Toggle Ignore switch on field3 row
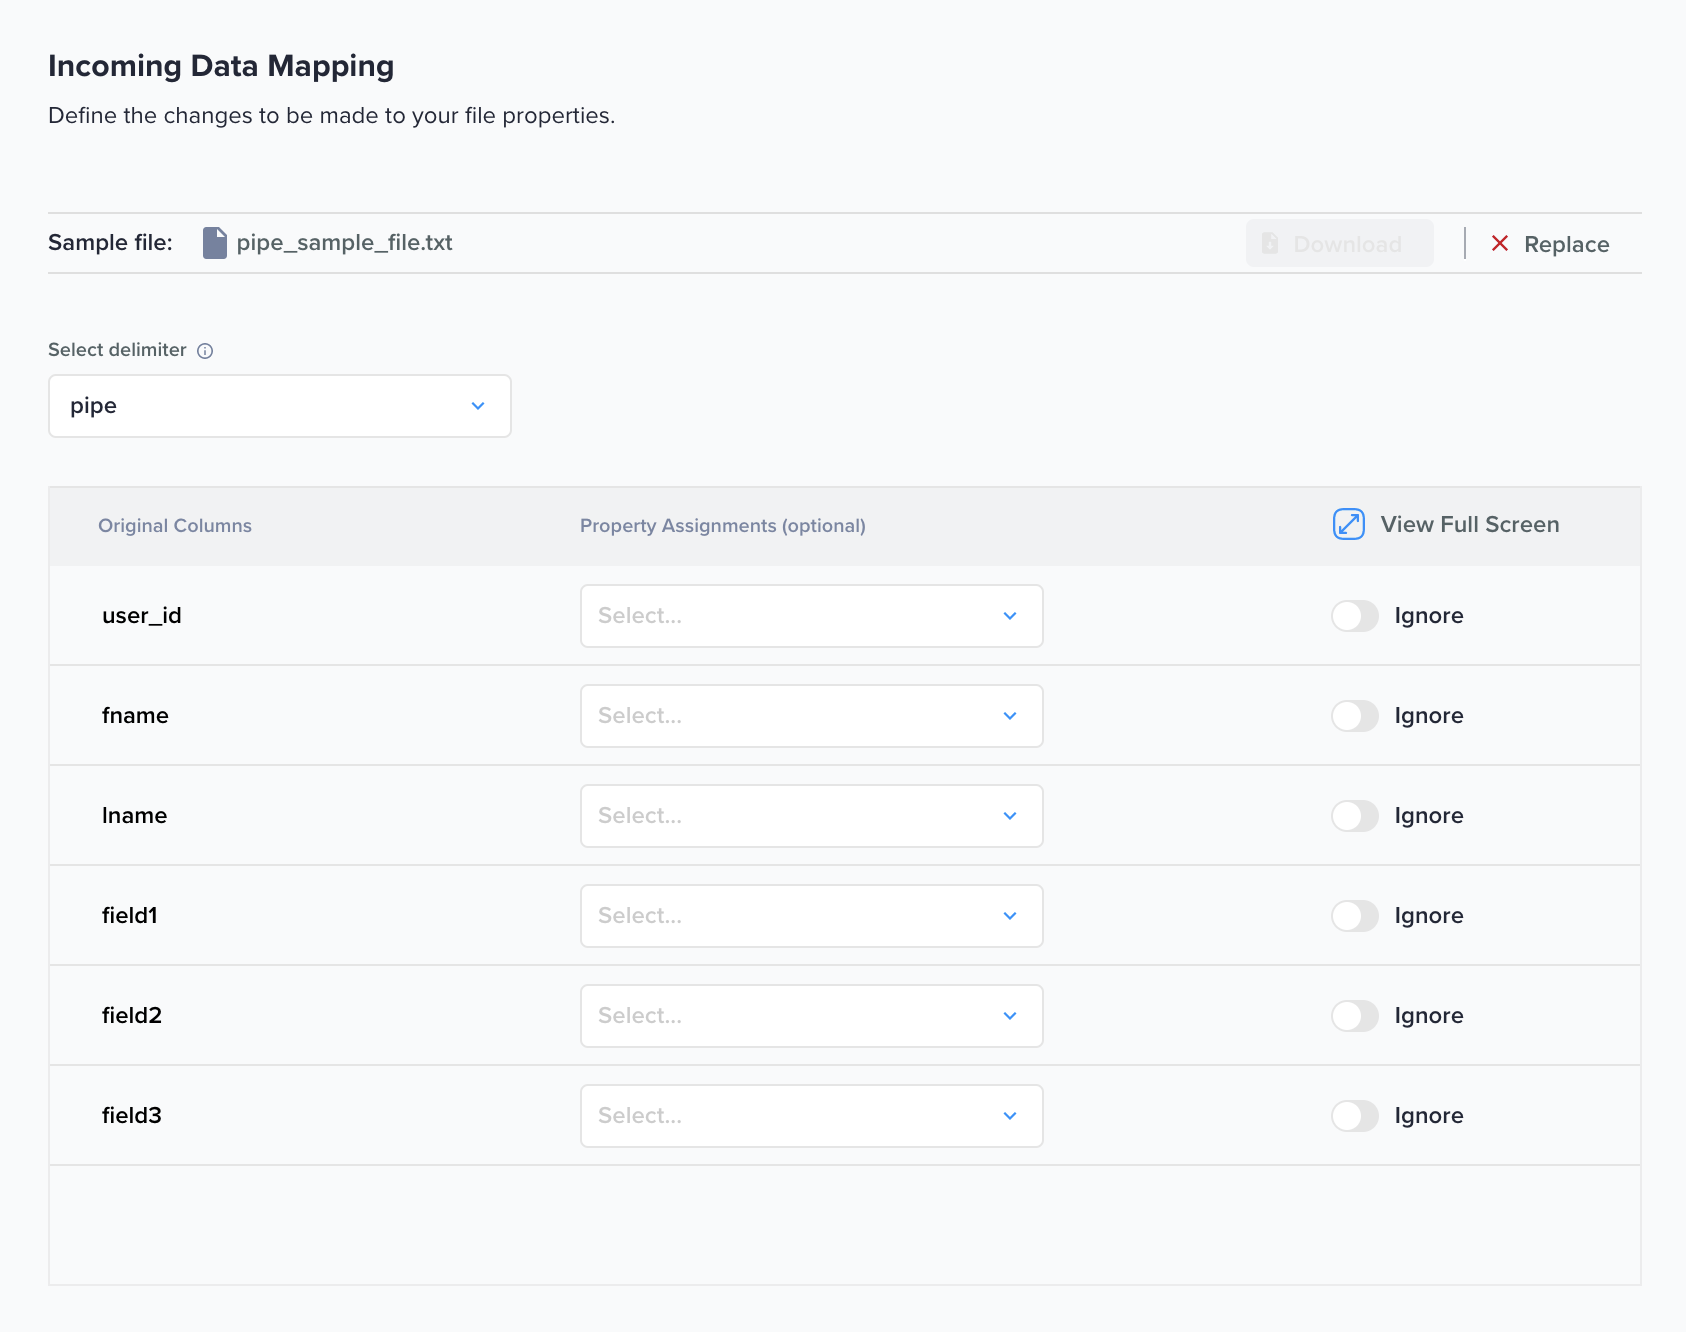This screenshot has width=1686, height=1332. 1354,1116
